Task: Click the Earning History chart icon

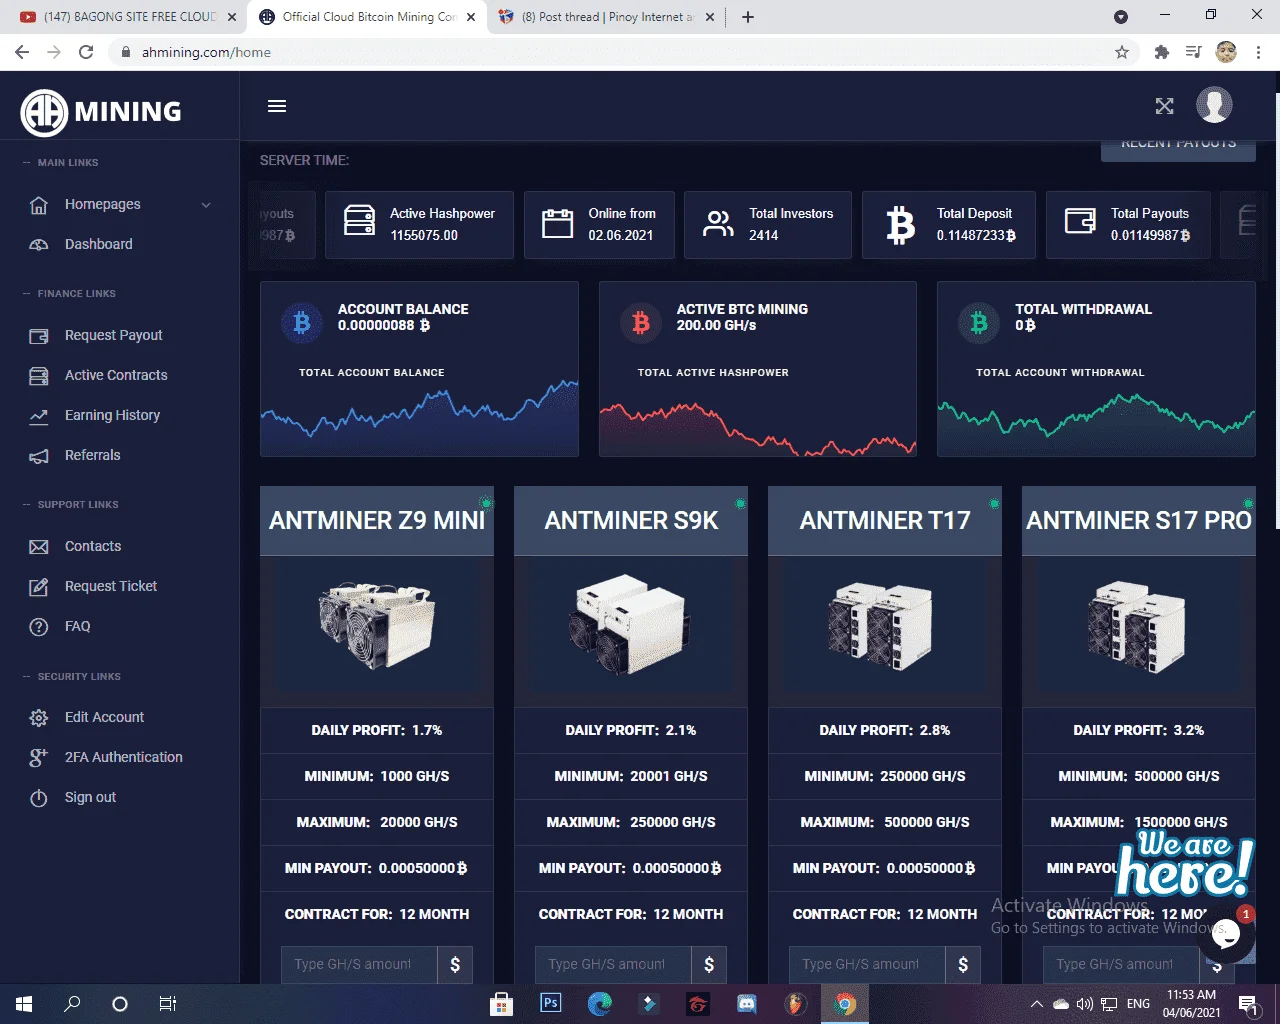Action: click(39, 416)
